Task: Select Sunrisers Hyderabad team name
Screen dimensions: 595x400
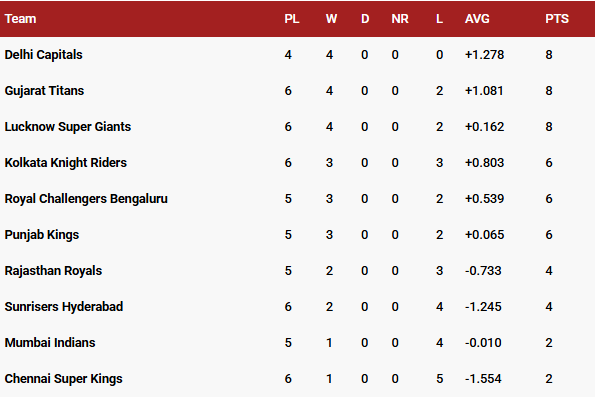Action: tap(64, 307)
